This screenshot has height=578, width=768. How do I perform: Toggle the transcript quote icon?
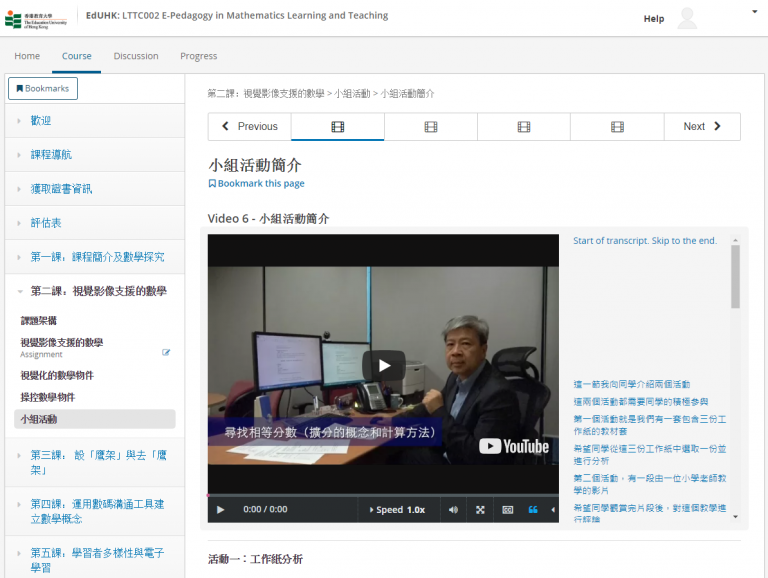[533, 509]
